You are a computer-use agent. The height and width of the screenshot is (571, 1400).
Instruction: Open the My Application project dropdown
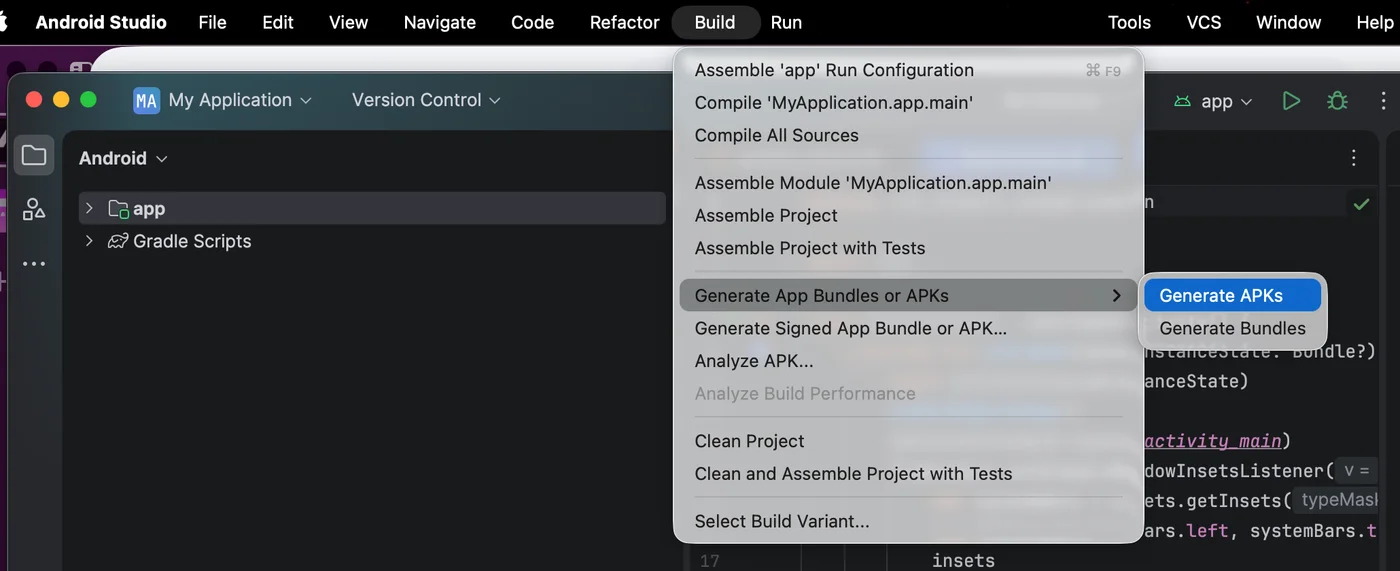coord(240,100)
